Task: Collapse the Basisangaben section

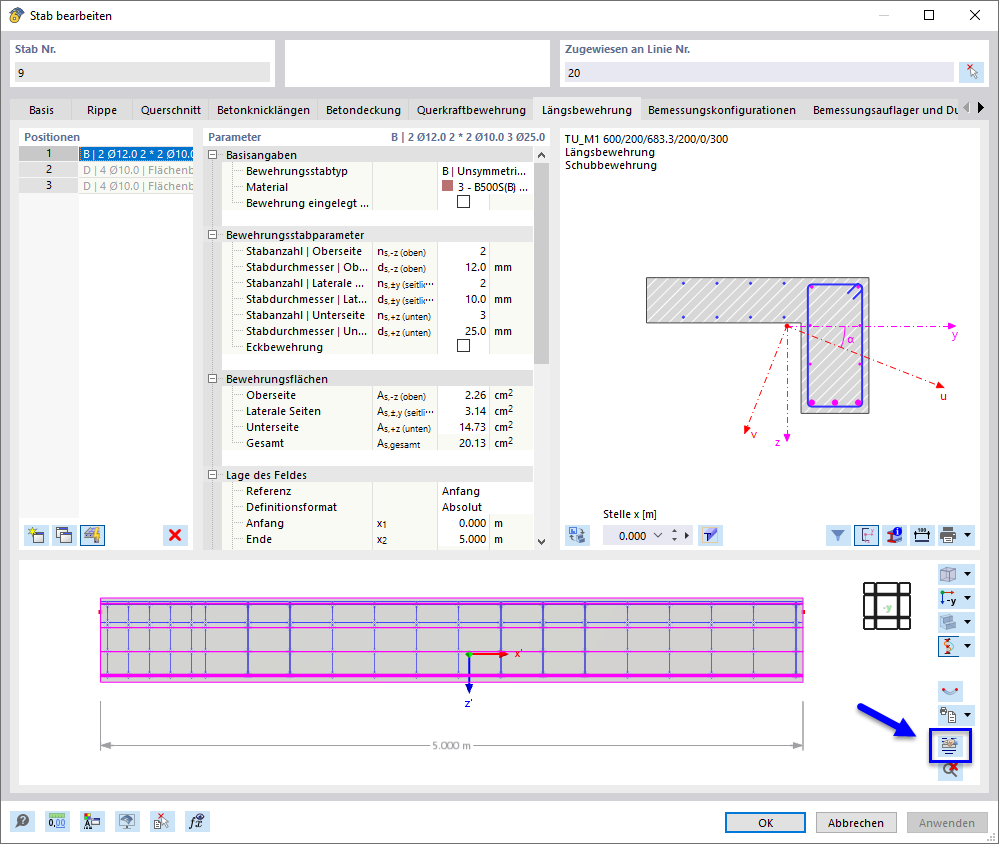Action: click(x=213, y=155)
